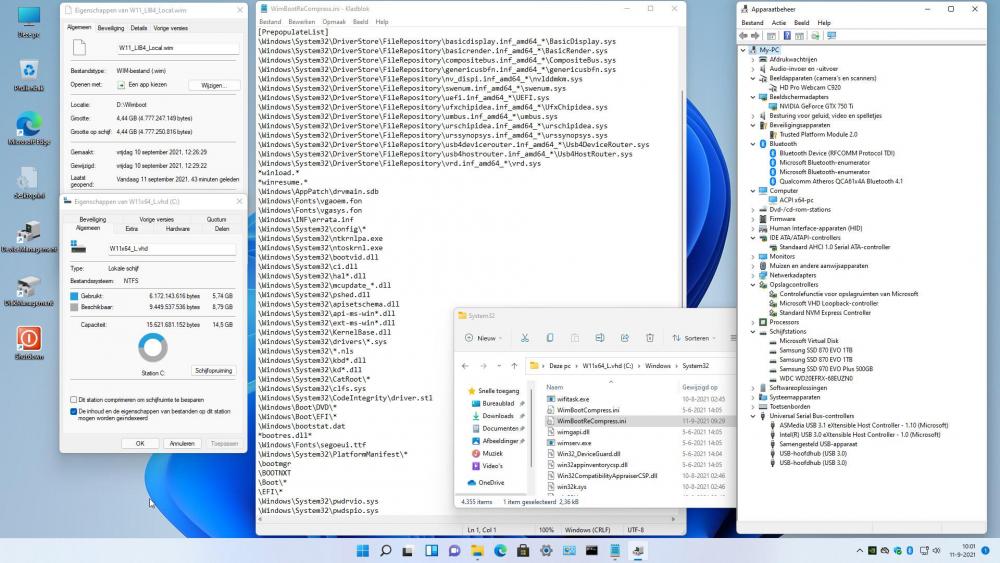Click the up-arrow navigation icon in Explorer
Screen dimensions: 1000x563
(514, 366)
